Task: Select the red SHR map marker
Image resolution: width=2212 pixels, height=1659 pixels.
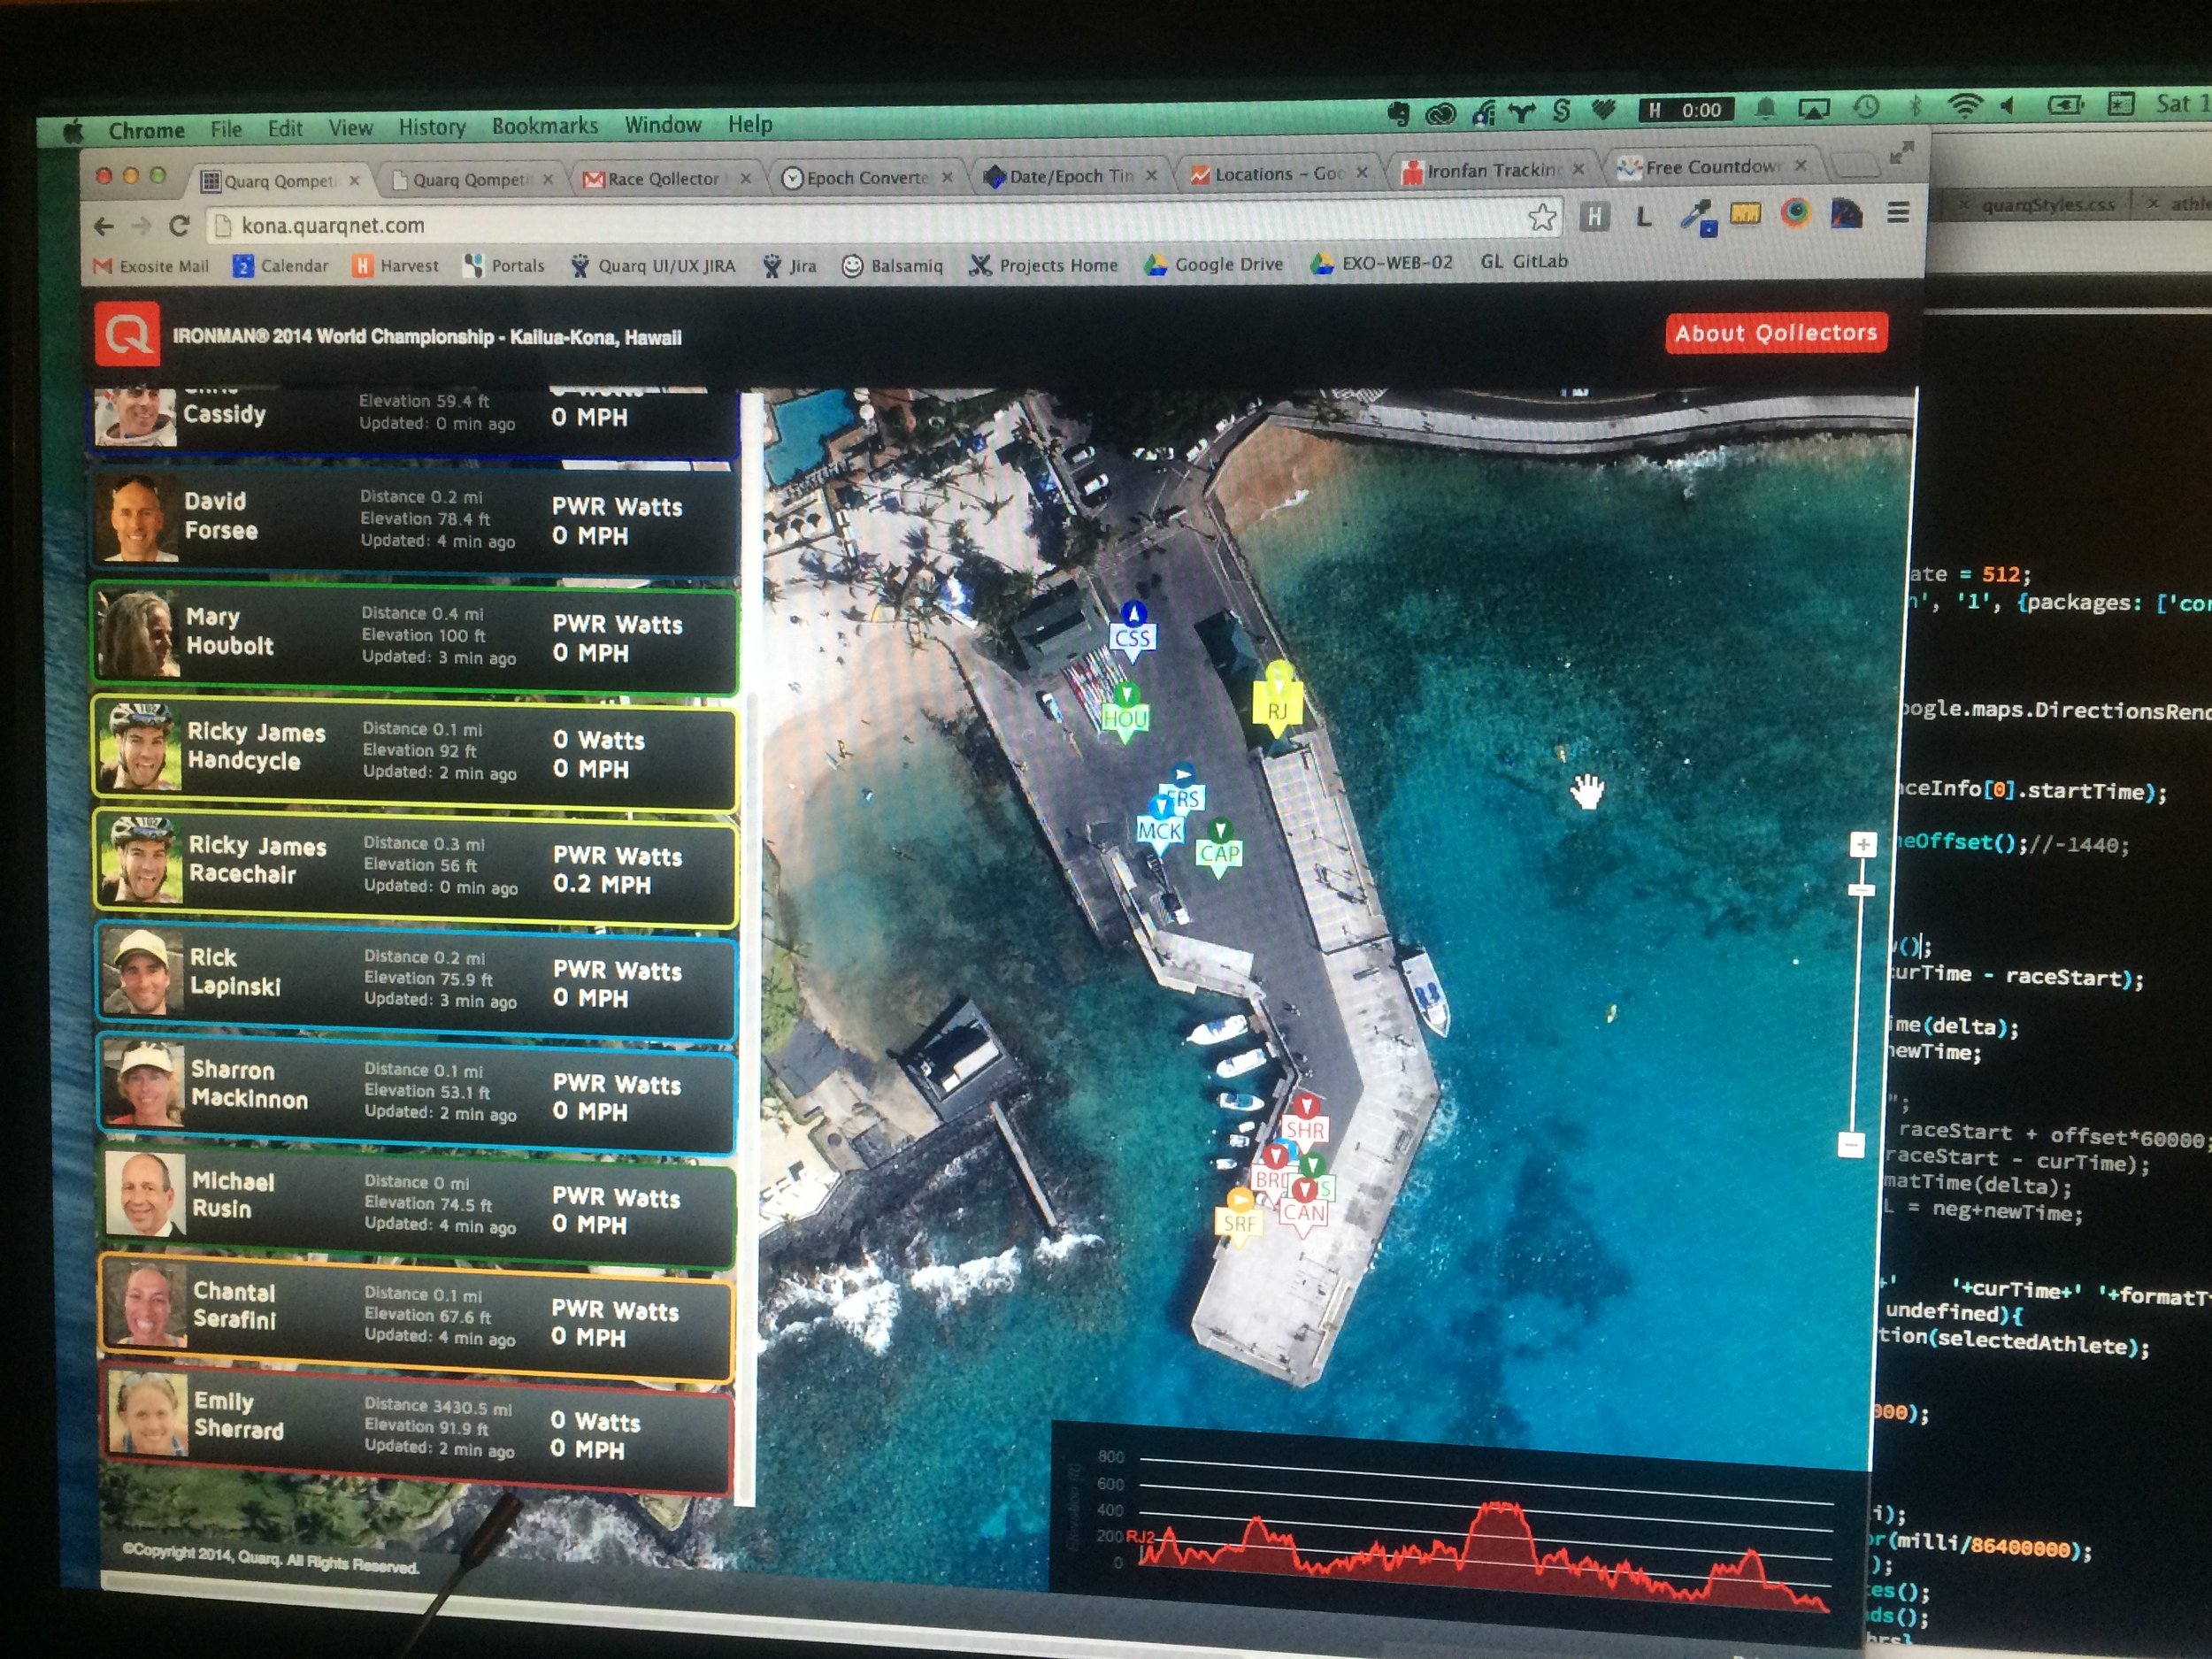Action: 1305,1128
